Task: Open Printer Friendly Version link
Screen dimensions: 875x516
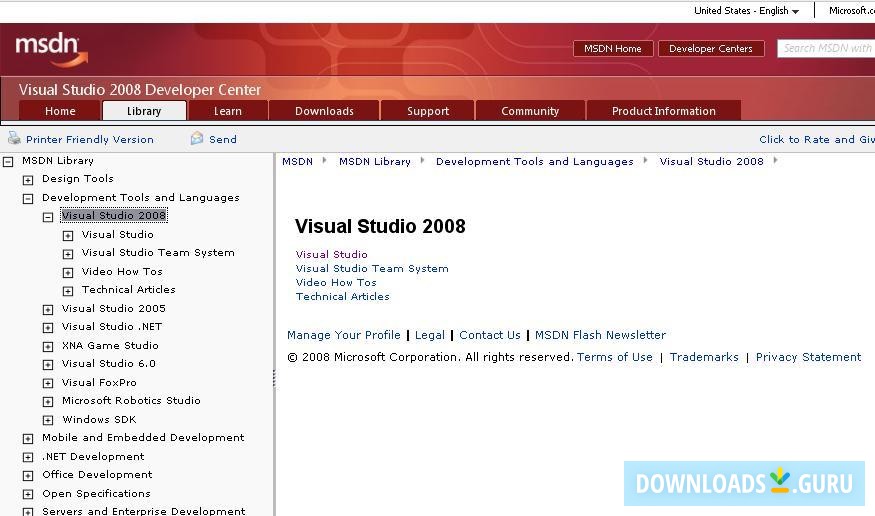Action: (x=90, y=139)
